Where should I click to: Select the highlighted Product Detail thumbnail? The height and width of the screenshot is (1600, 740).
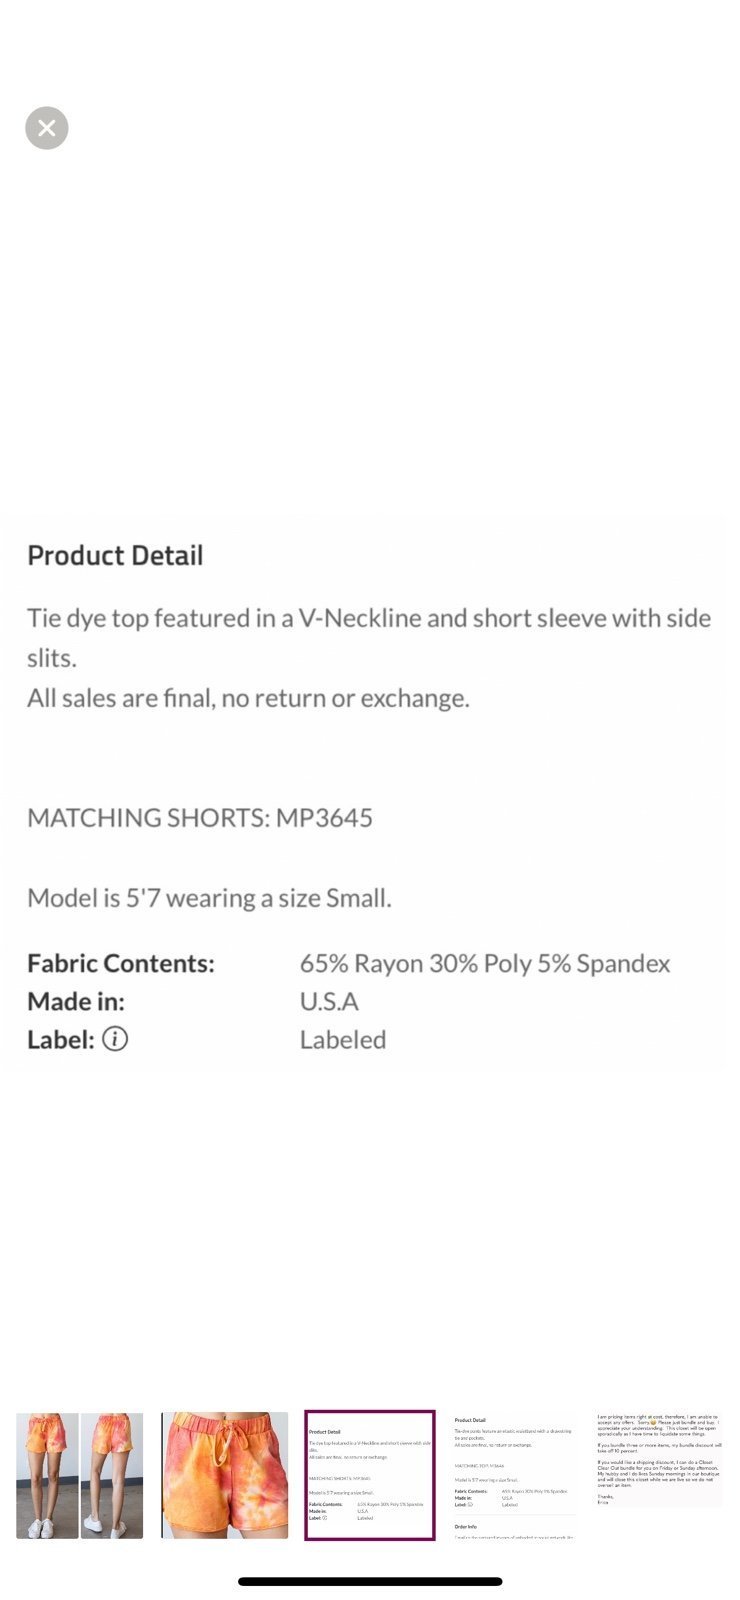pos(370,1475)
